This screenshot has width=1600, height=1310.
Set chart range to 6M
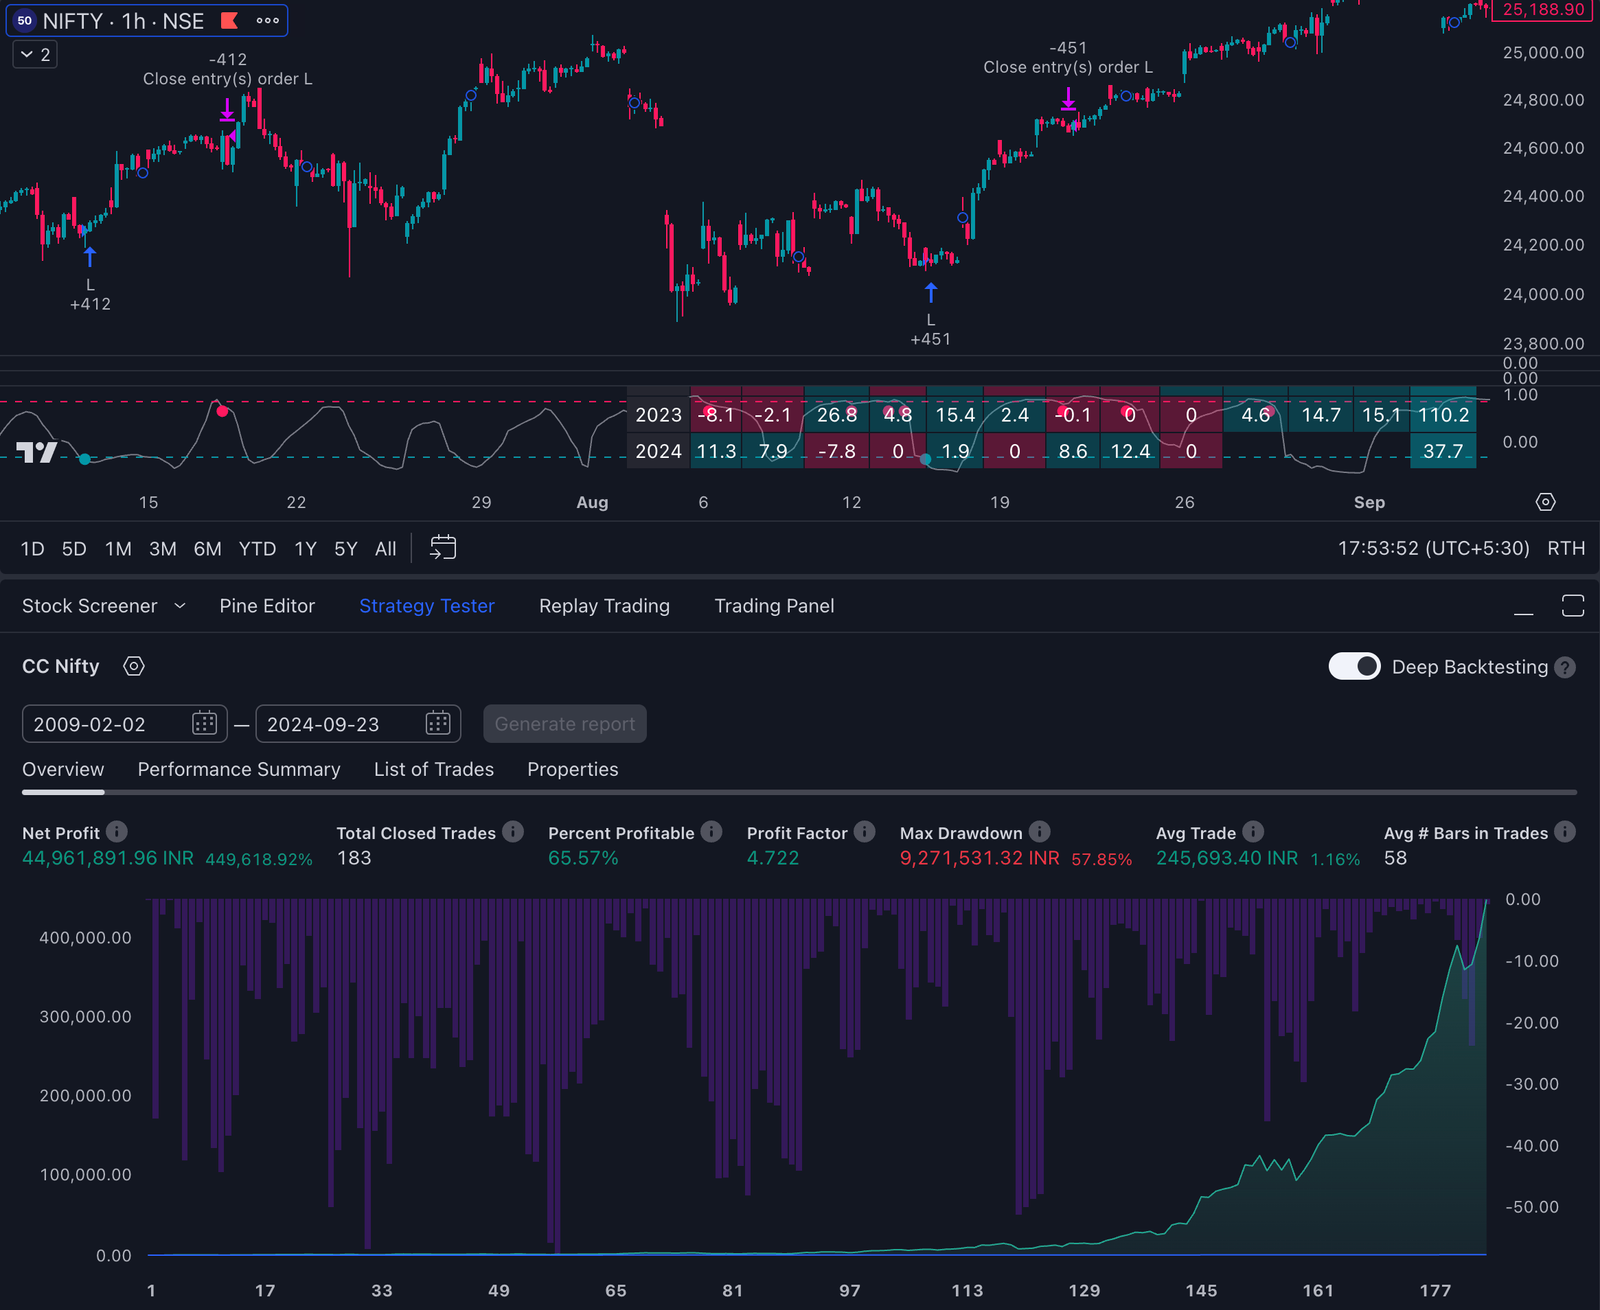click(x=207, y=549)
